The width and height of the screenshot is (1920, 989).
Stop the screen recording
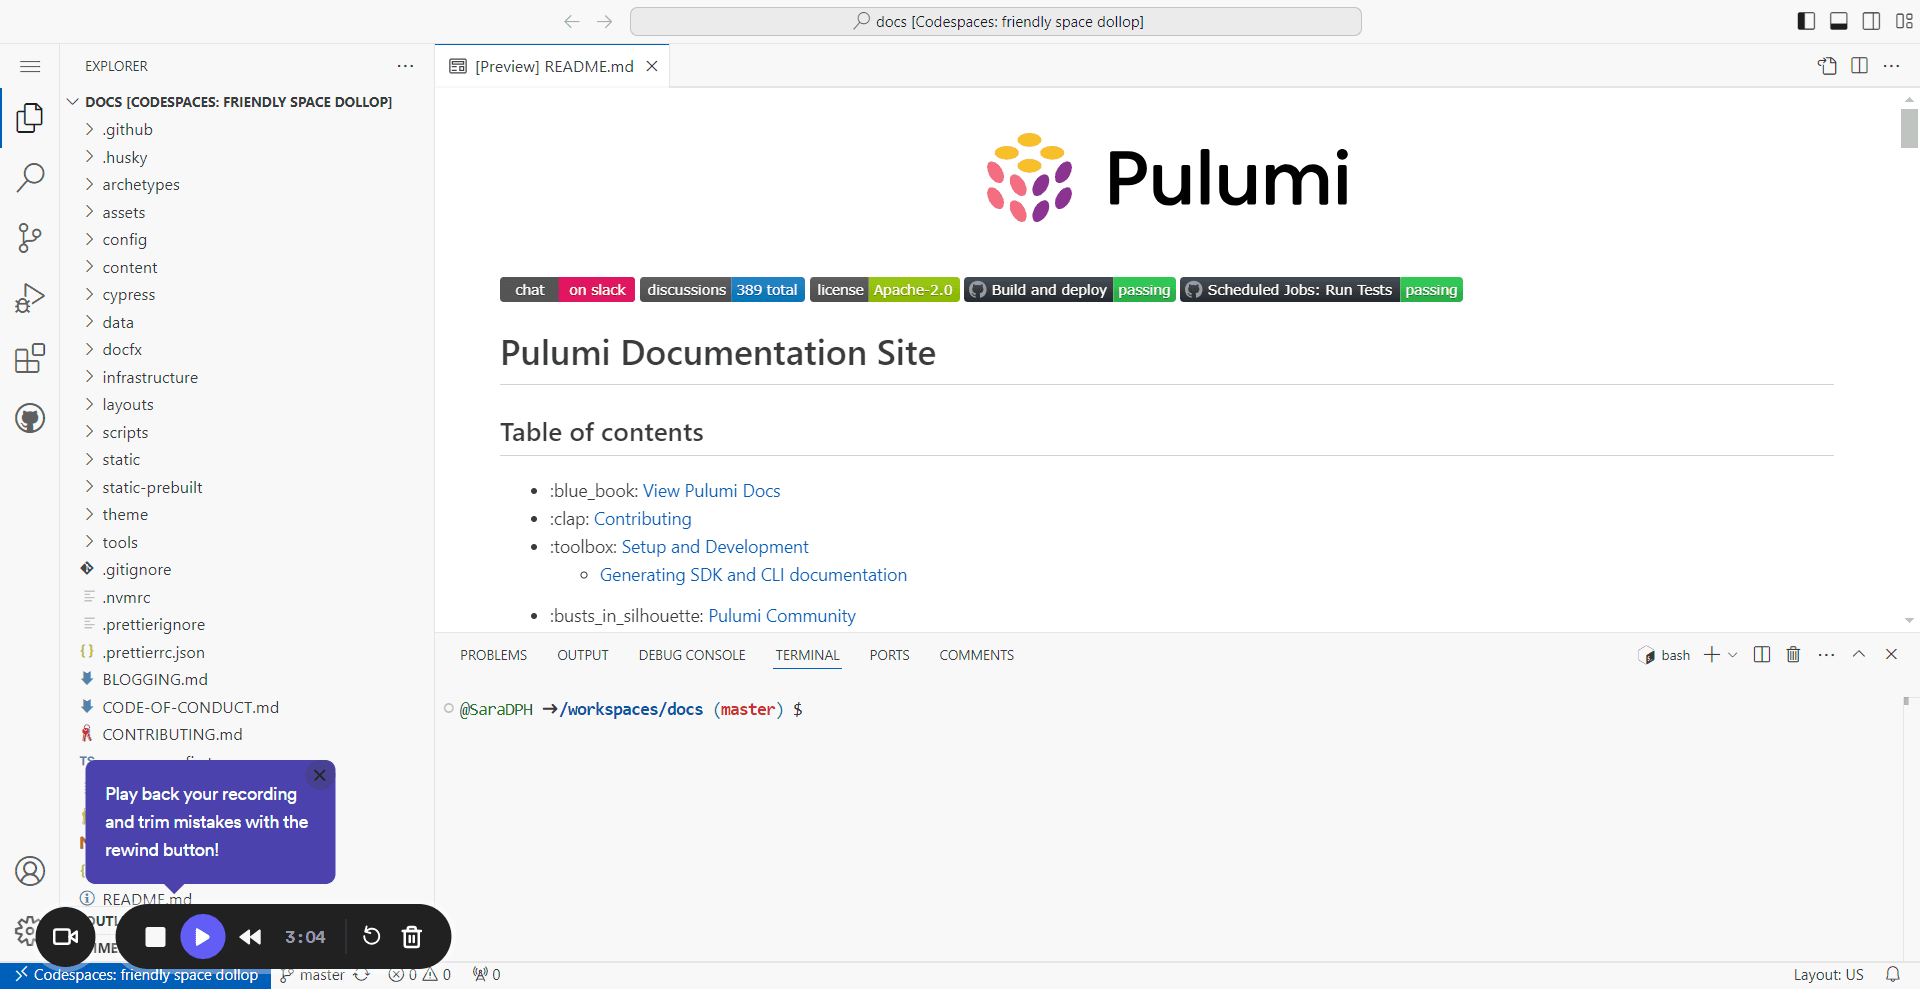(x=155, y=937)
